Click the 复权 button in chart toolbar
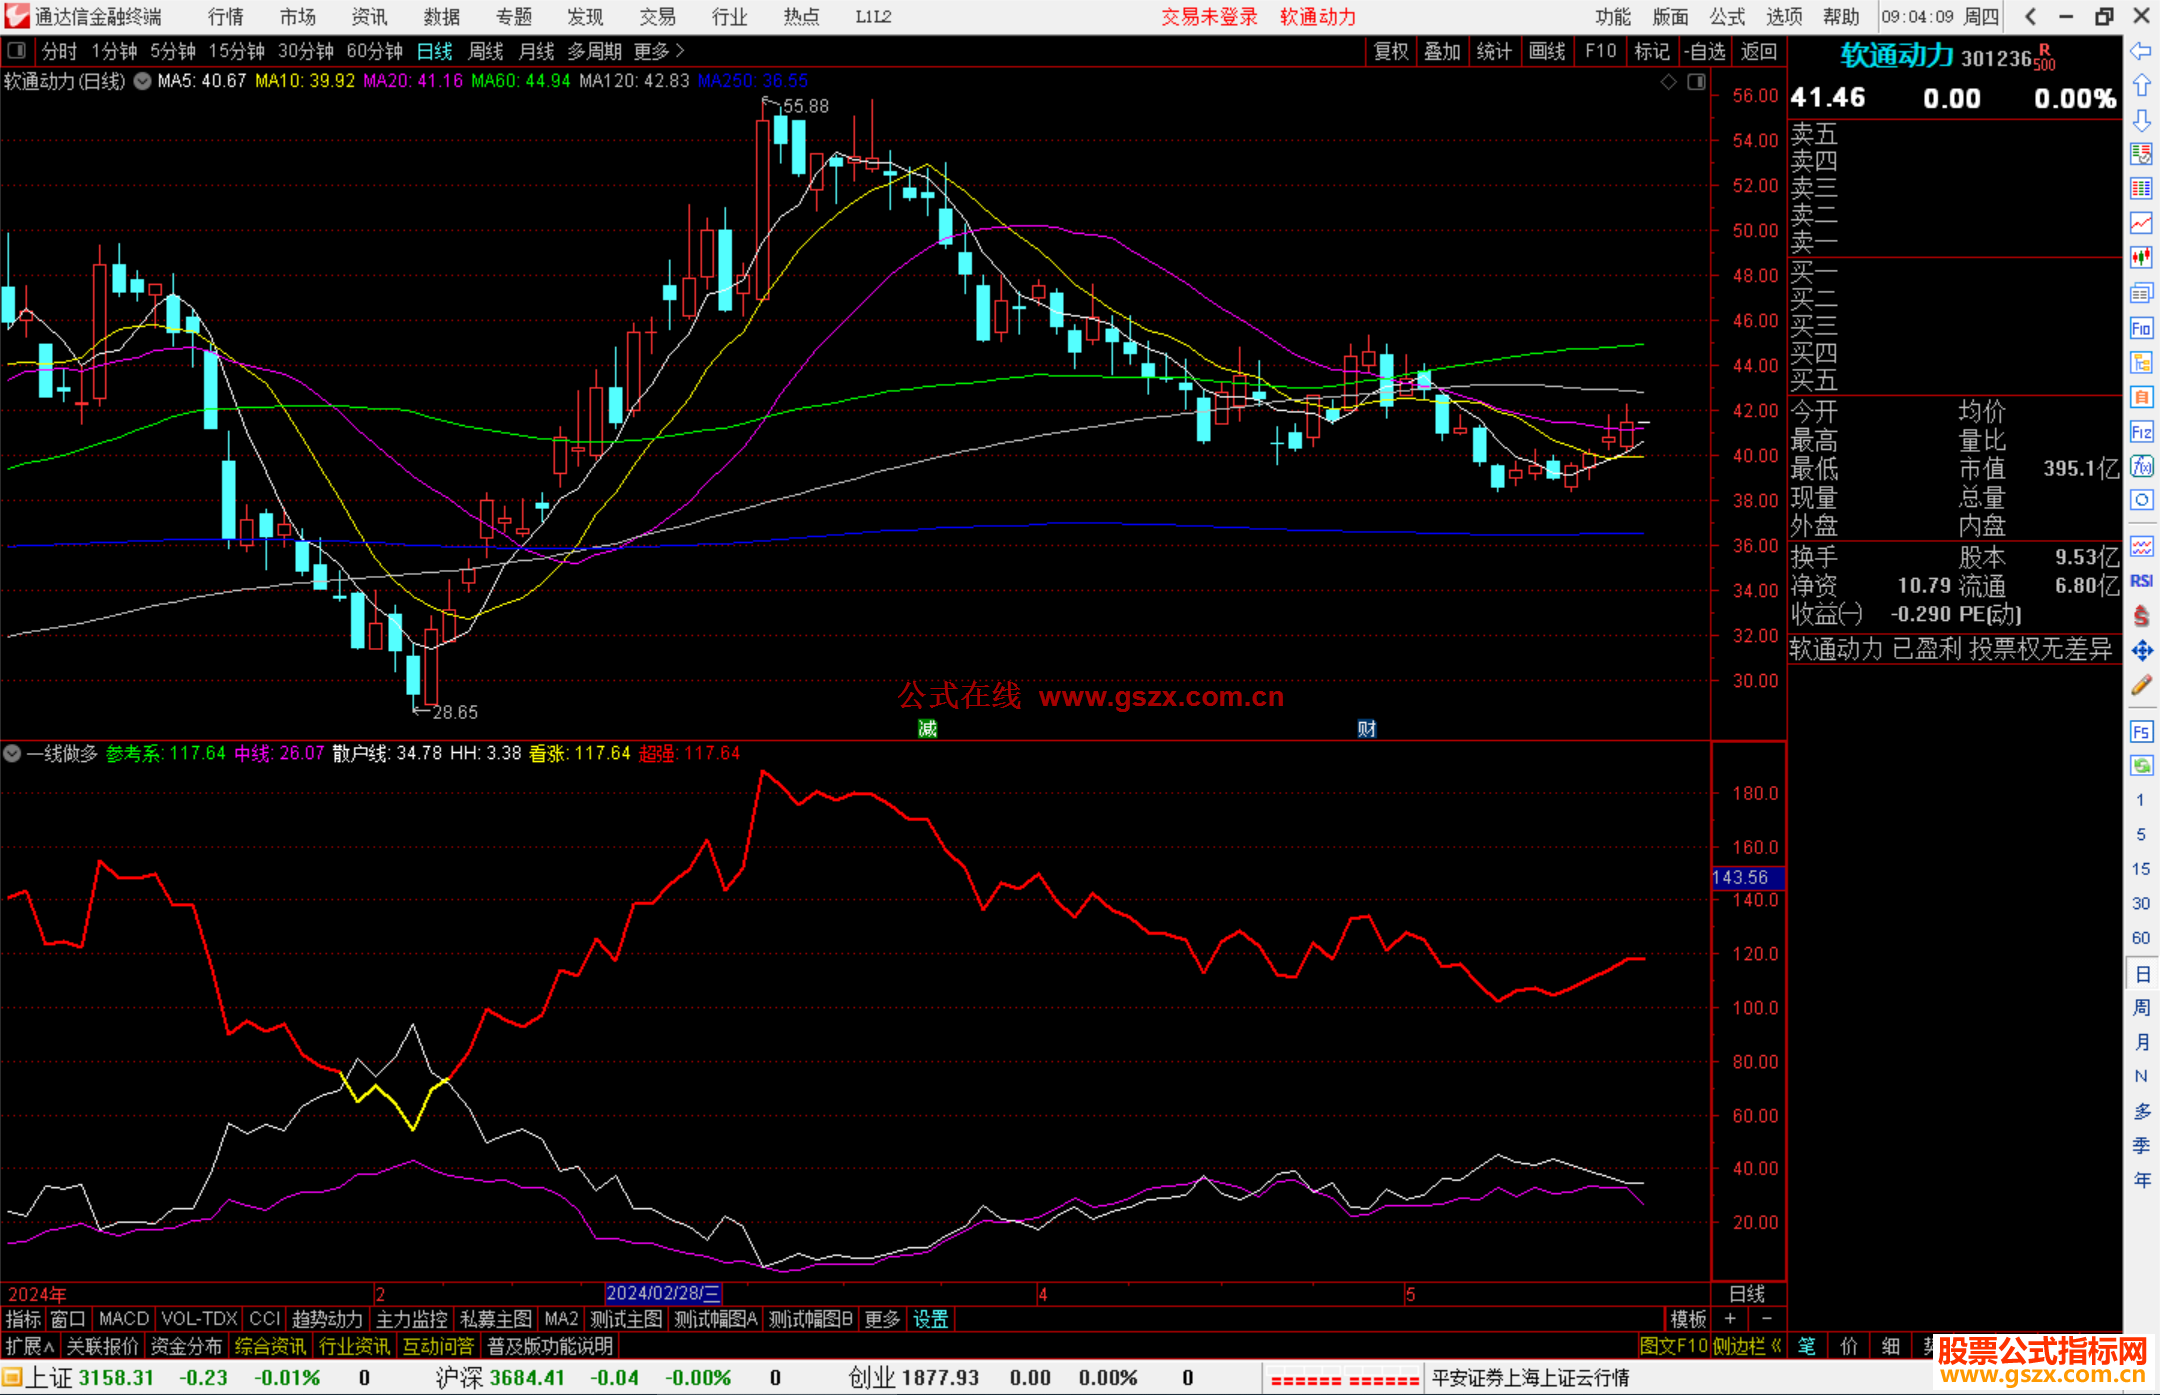Viewport: 2160px width, 1395px height. pos(1391,51)
